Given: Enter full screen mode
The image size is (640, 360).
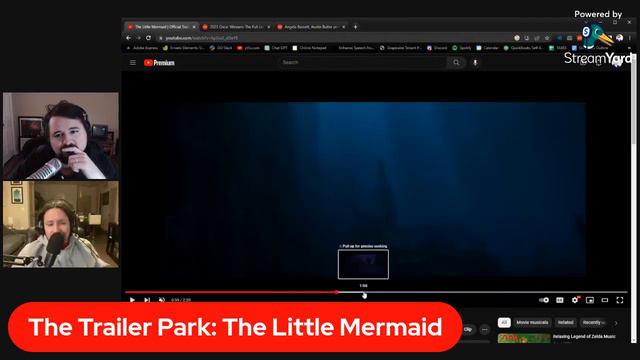Looking at the screenshot, I should tap(620, 300).
